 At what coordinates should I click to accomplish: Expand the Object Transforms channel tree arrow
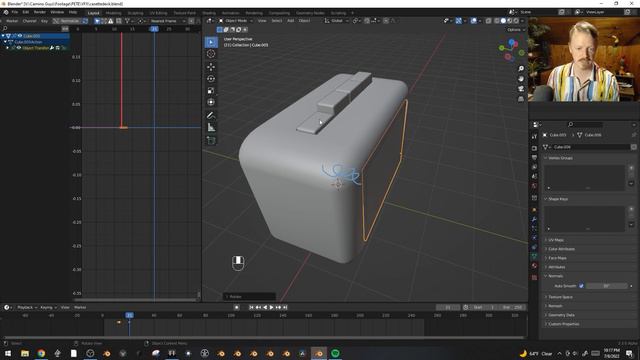[x=7, y=48]
